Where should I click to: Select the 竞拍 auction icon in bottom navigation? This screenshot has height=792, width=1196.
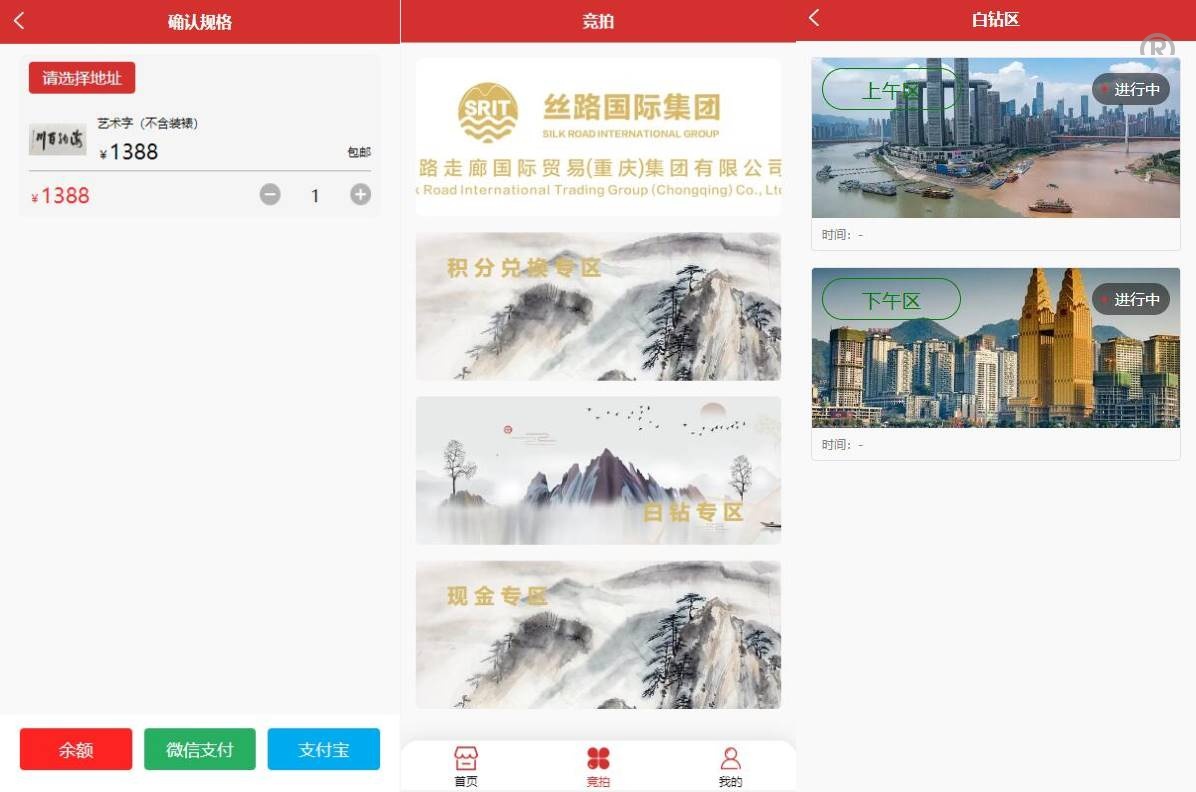(x=597, y=765)
